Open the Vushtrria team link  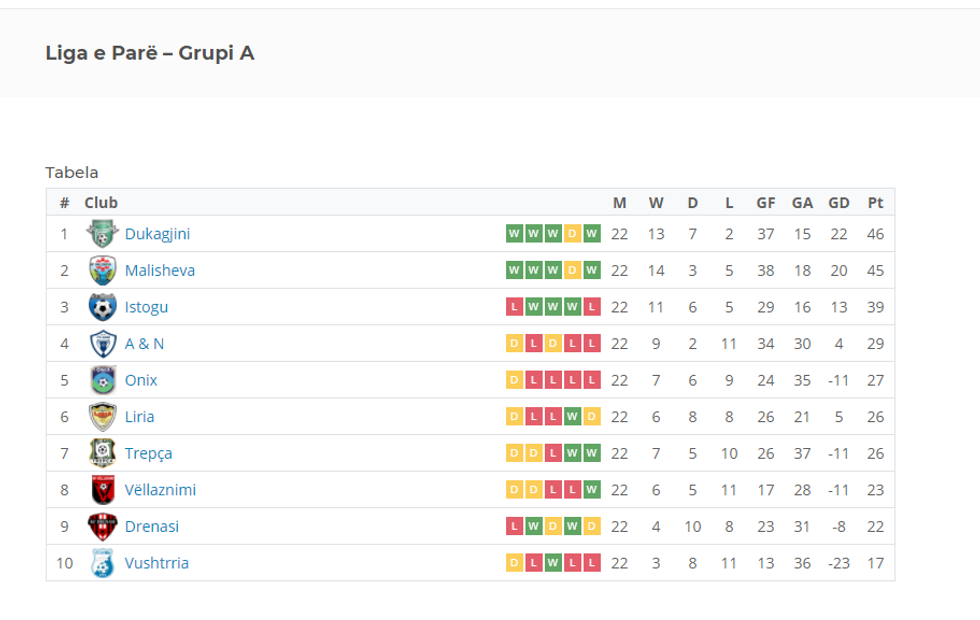156,563
